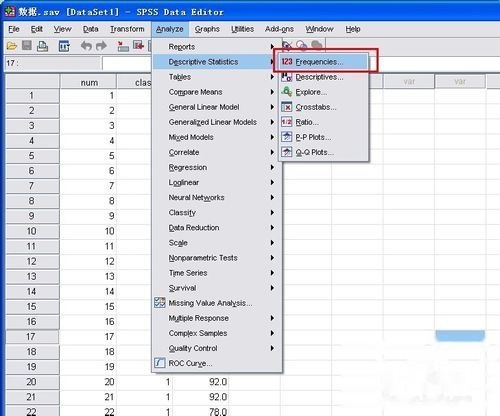Select the num column header
Image resolution: width=500 pixels, height=416 pixels.
tap(89, 82)
